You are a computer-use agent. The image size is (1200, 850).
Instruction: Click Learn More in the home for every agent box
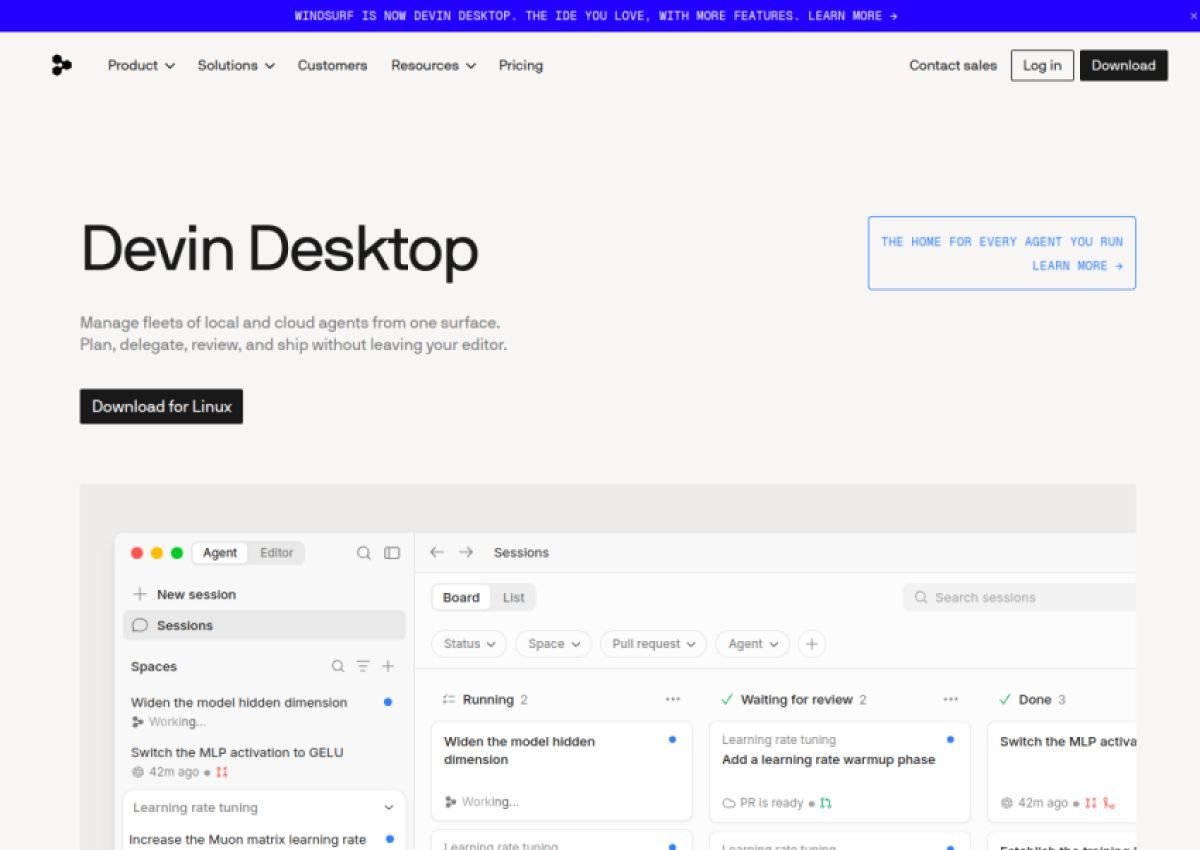tap(1077, 266)
